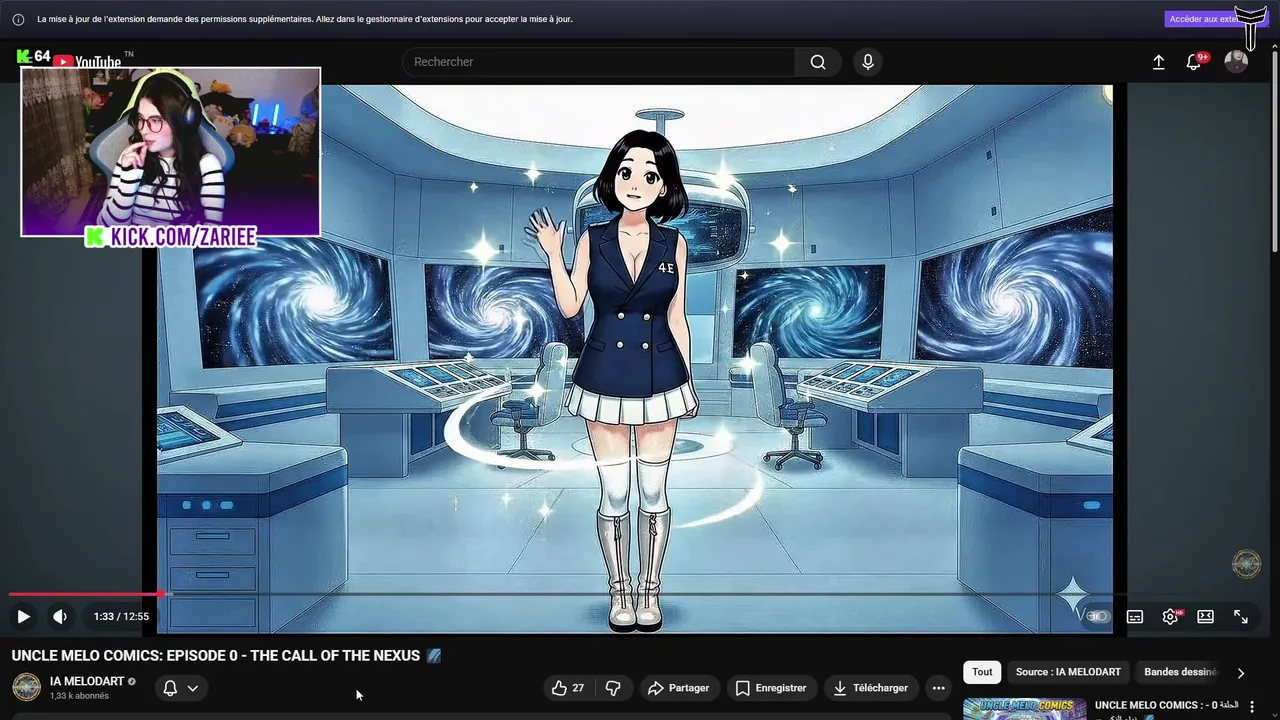Open the upload/create icon in header
The height and width of the screenshot is (720, 1280).
[x=1159, y=62]
